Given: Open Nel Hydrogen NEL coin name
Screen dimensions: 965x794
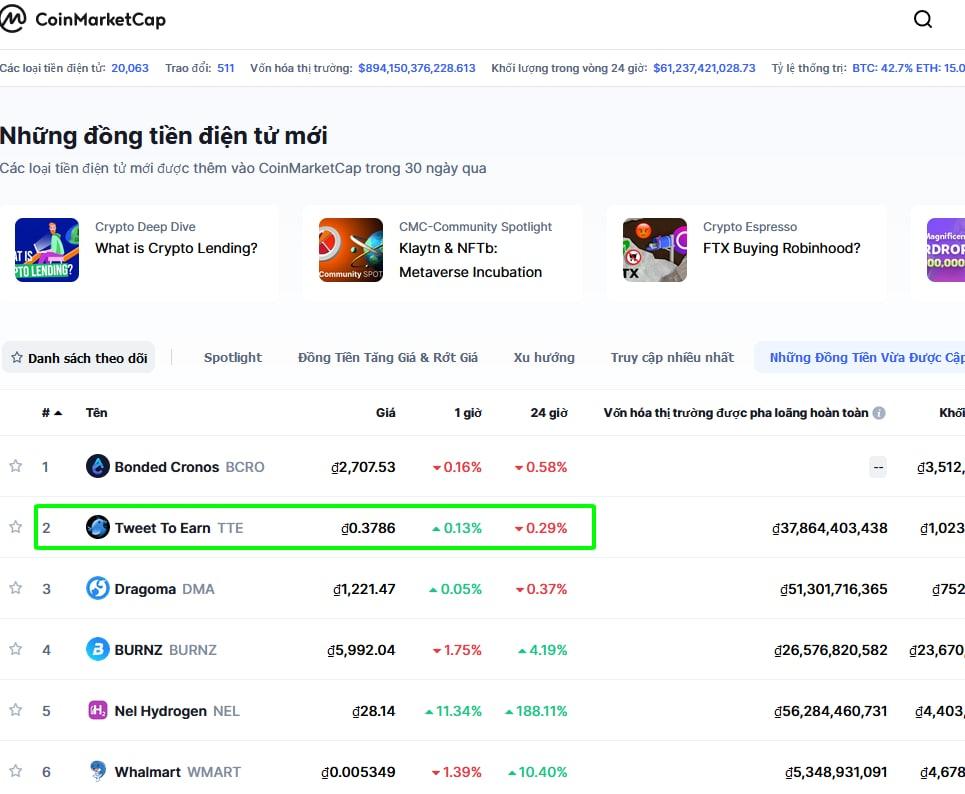Looking at the screenshot, I should point(177,710).
